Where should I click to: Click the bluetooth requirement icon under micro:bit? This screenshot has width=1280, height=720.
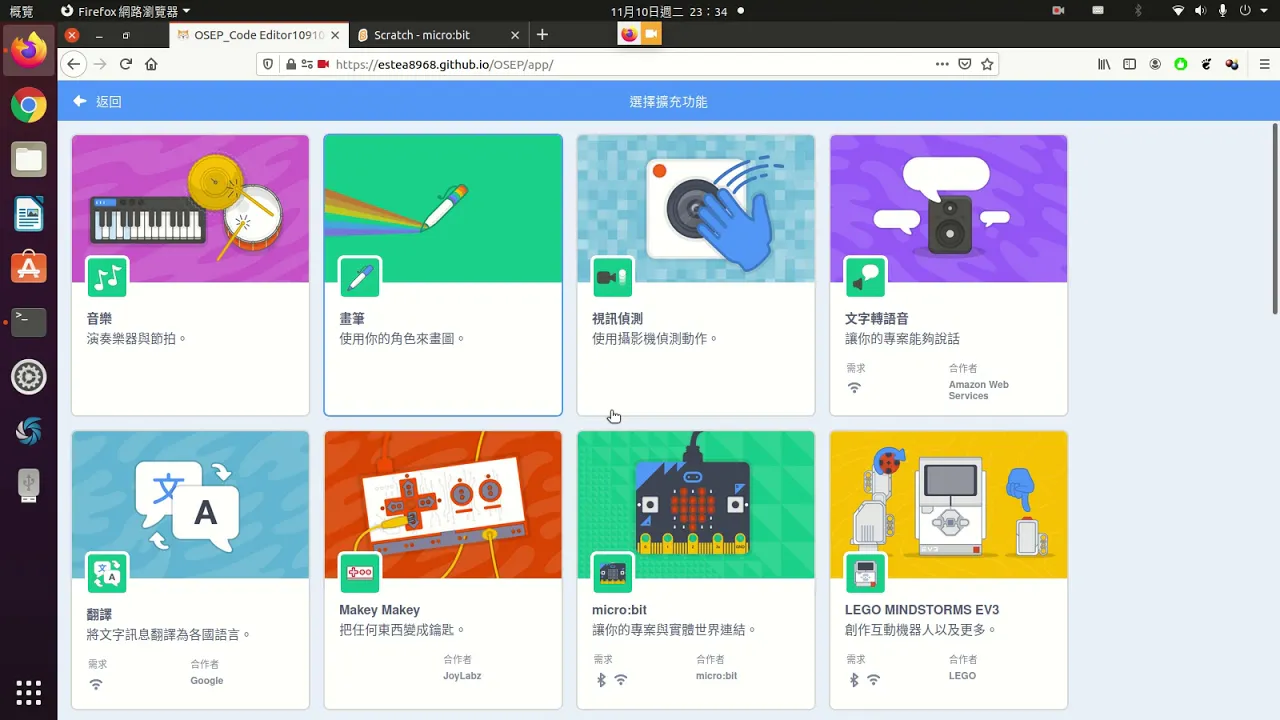(601, 680)
